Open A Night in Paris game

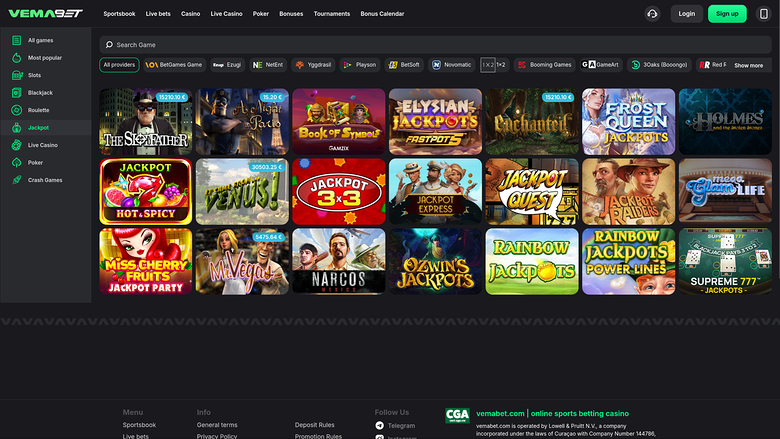(x=242, y=122)
